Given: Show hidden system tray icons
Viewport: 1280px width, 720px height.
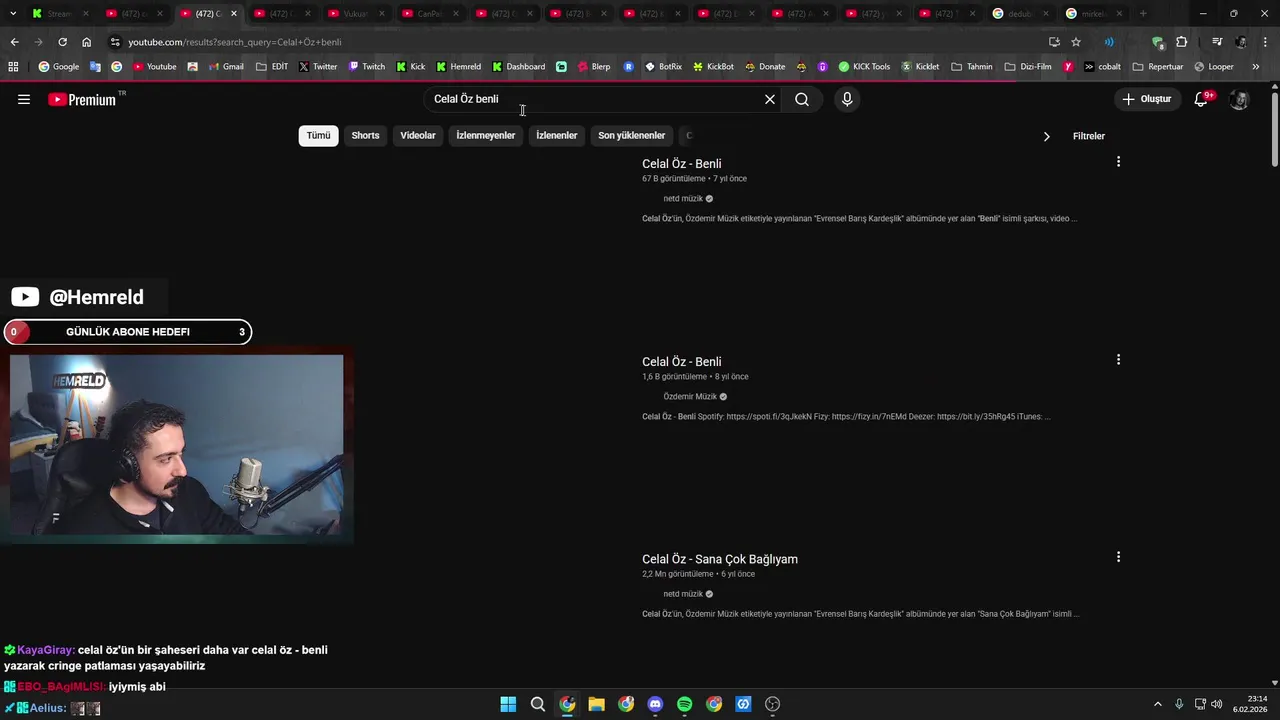Looking at the screenshot, I should click(1158, 704).
